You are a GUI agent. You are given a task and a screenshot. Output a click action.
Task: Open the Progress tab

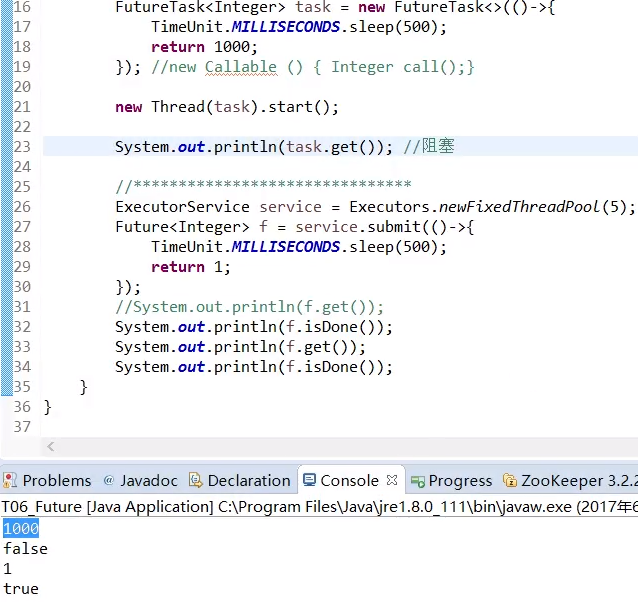pyautogui.click(x=452, y=481)
